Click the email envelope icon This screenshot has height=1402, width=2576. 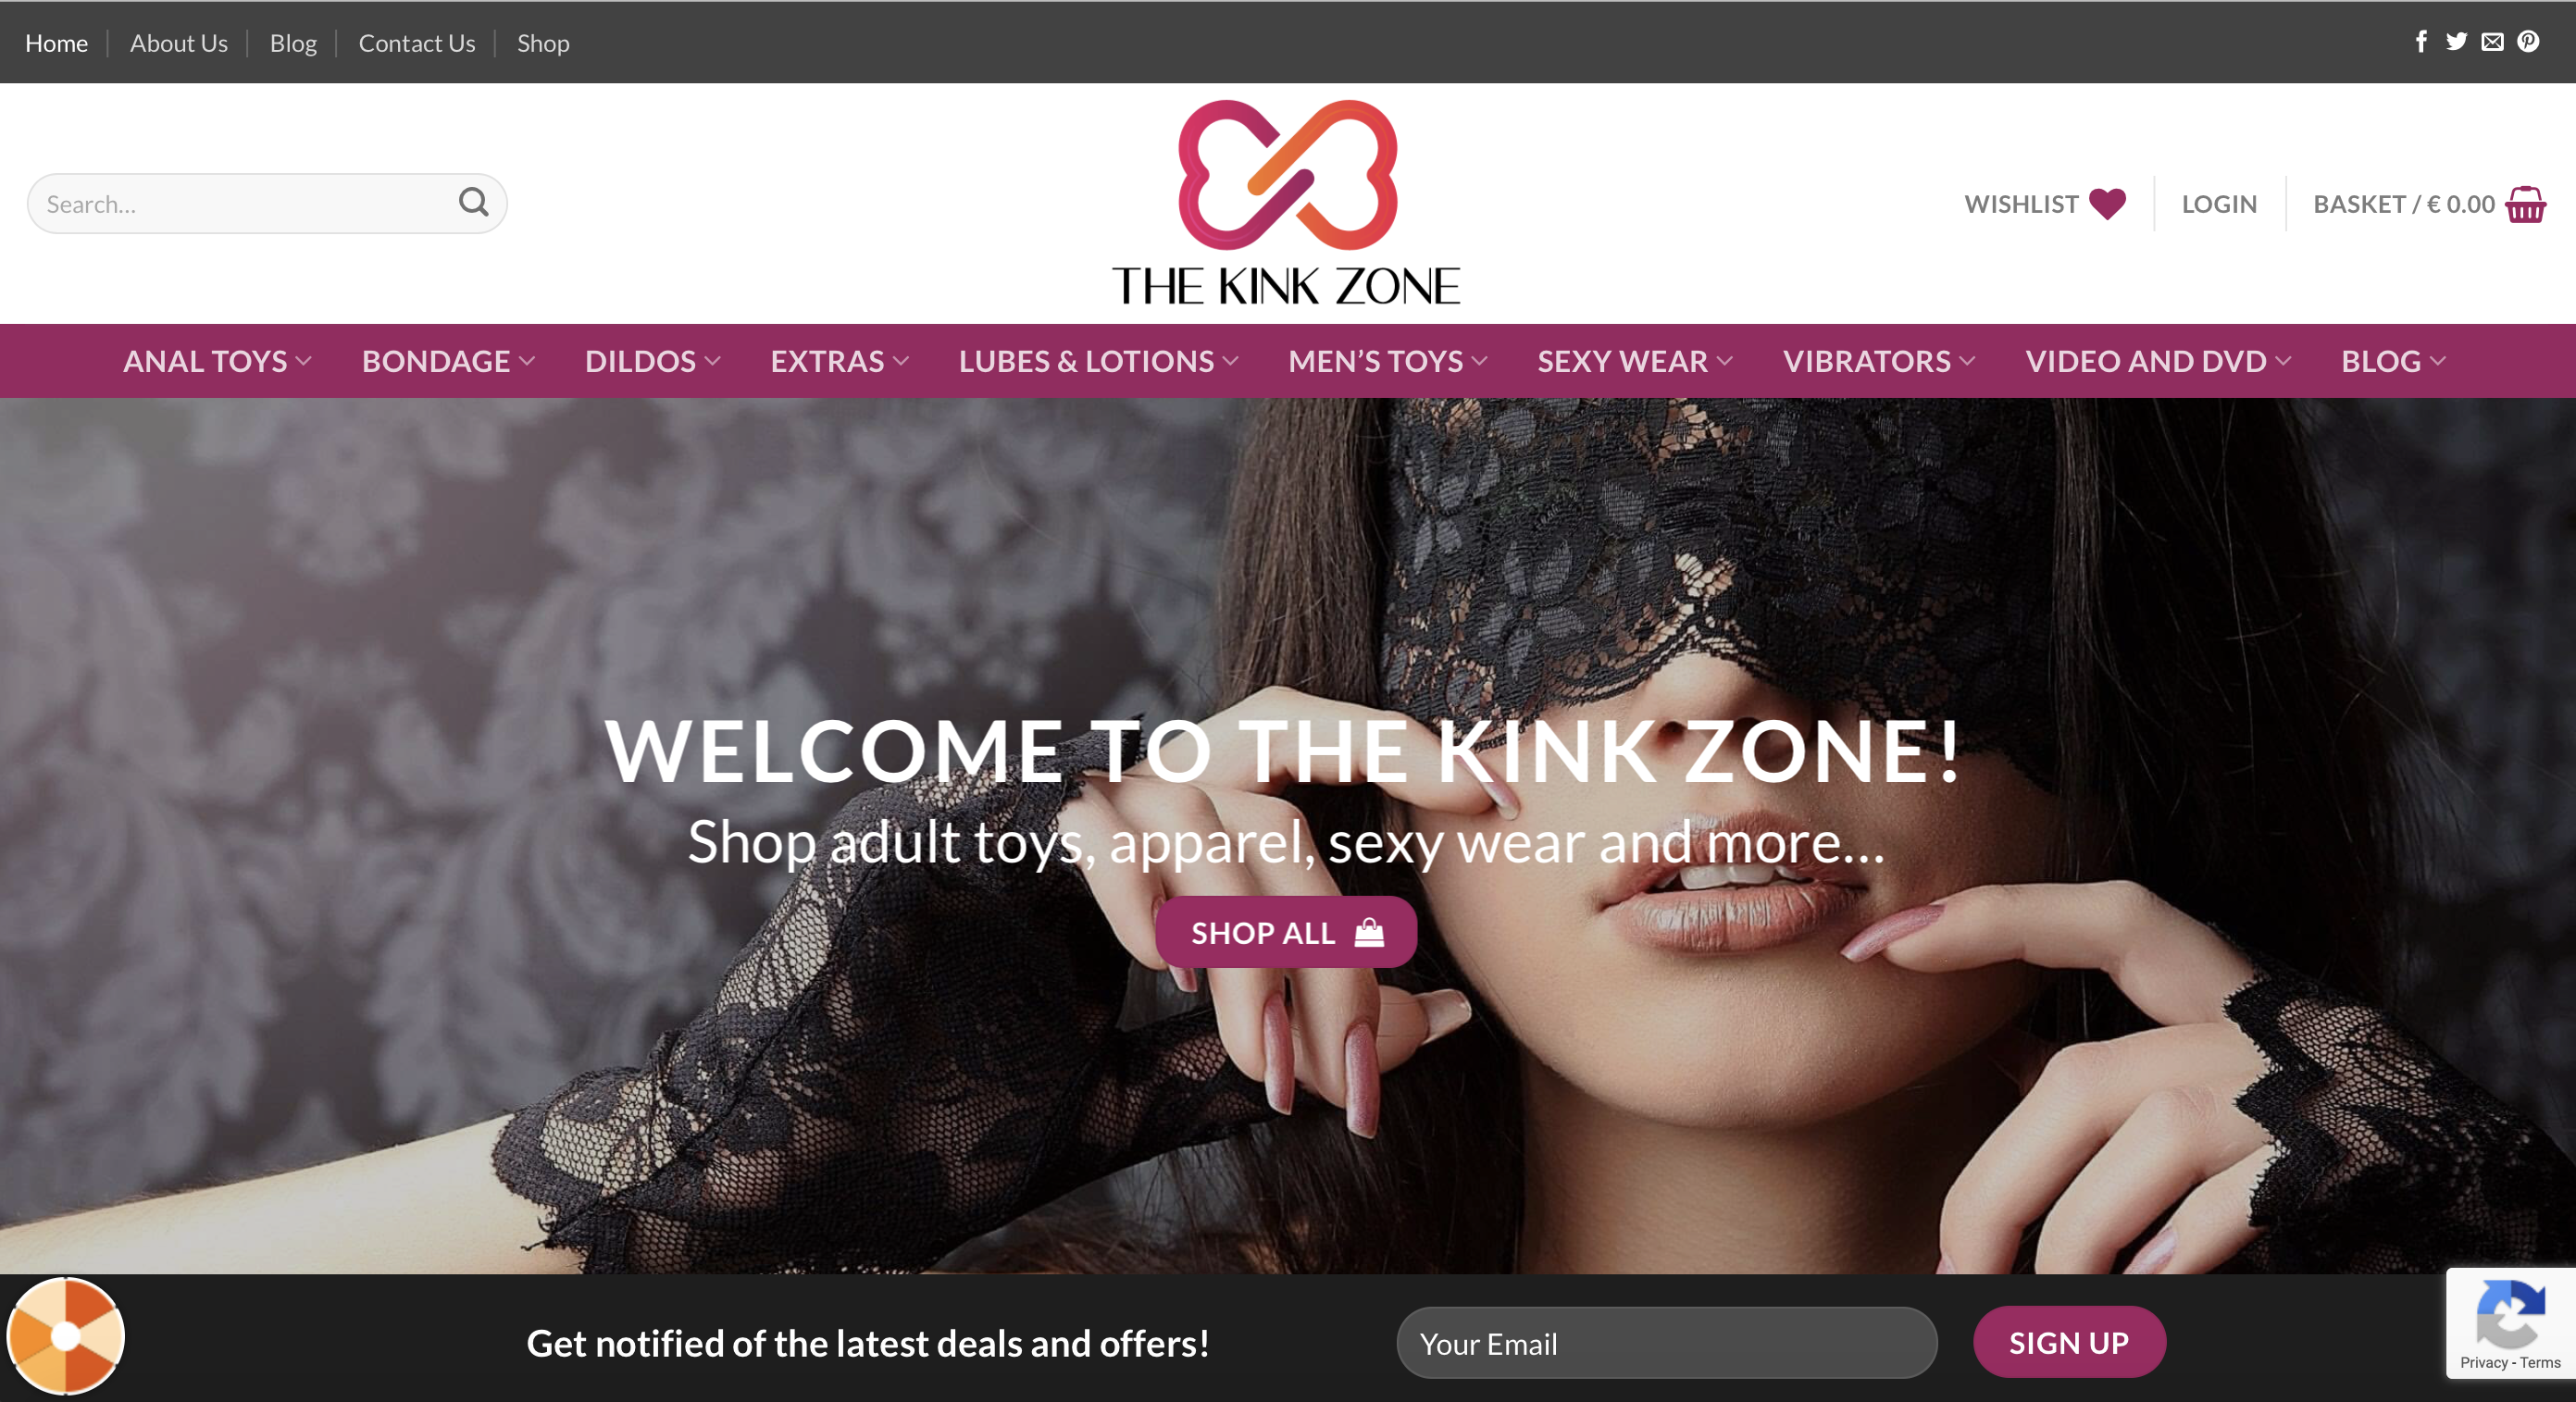pyautogui.click(x=2492, y=41)
